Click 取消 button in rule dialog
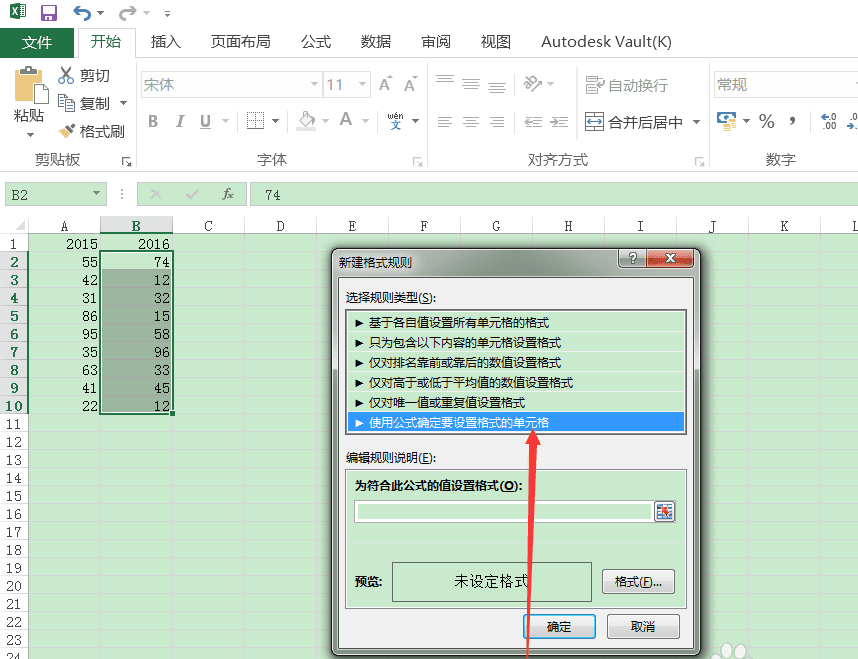The height and width of the screenshot is (659, 858). 643,626
